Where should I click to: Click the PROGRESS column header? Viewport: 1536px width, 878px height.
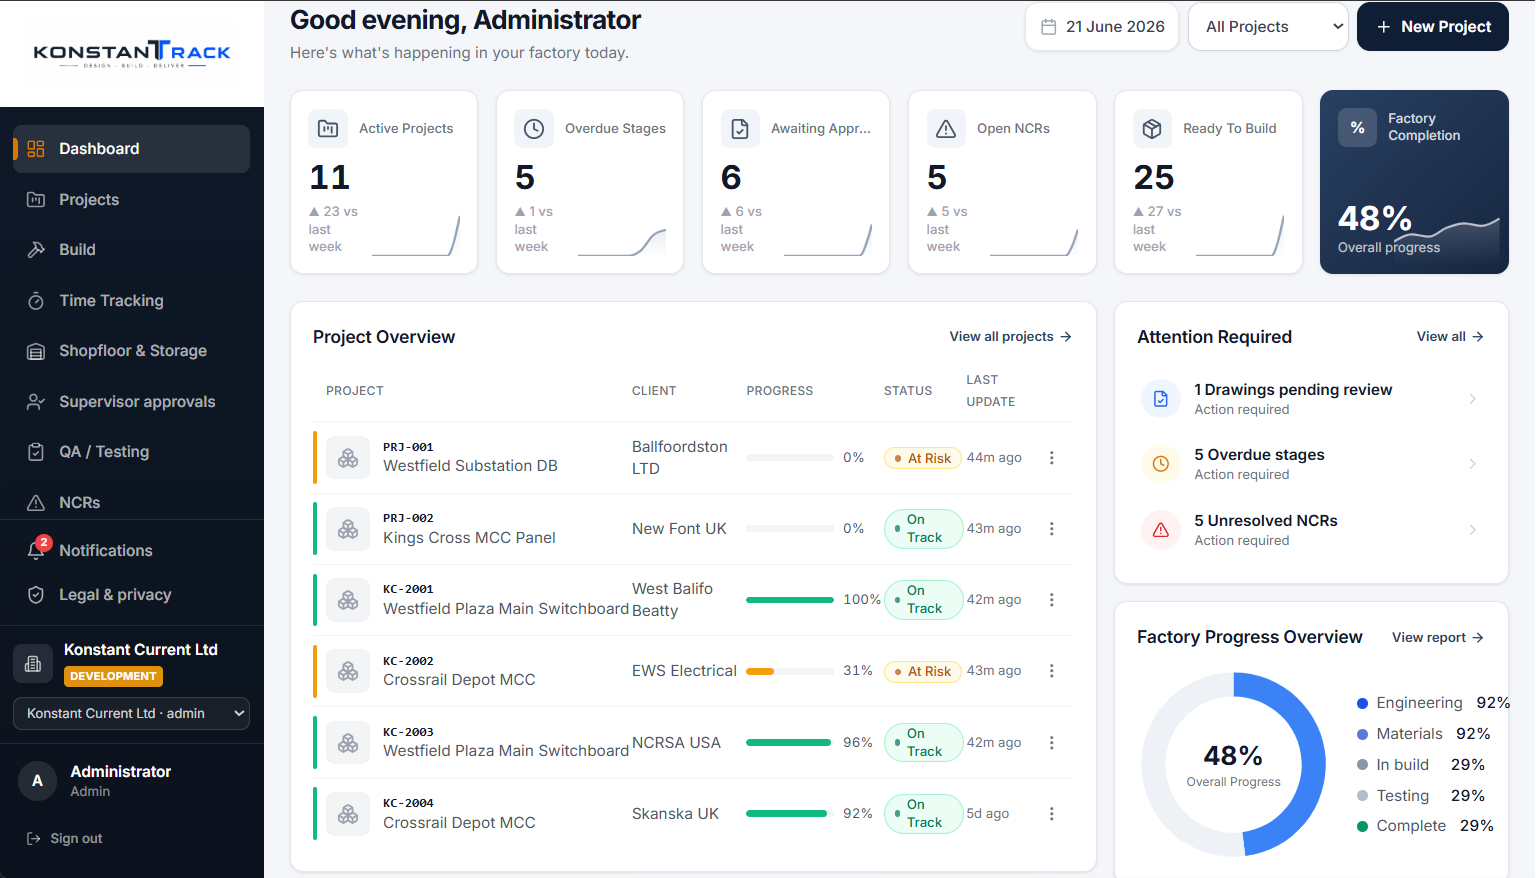tap(780, 391)
